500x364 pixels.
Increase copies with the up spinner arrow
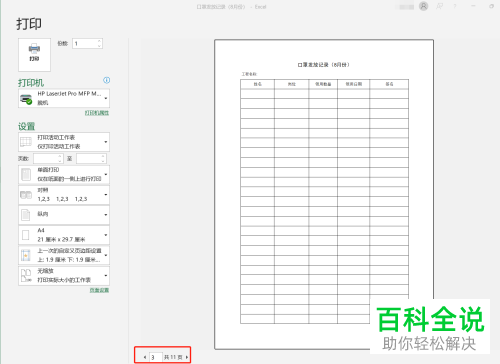(x=99, y=41)
